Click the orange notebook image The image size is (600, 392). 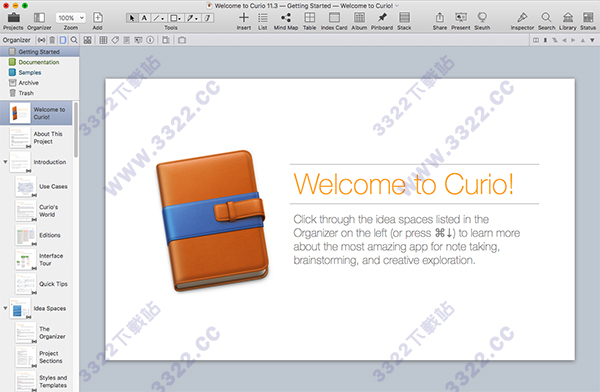(x=213, y=220)
